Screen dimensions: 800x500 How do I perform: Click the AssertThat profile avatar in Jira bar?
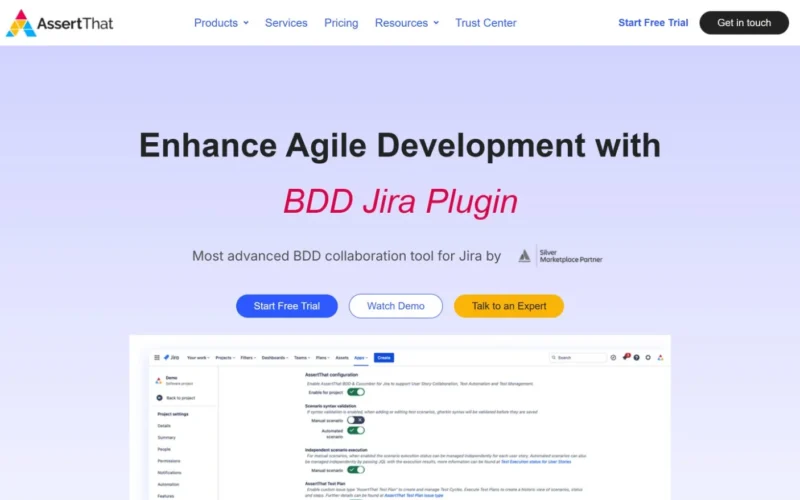[x=660, y=358]
